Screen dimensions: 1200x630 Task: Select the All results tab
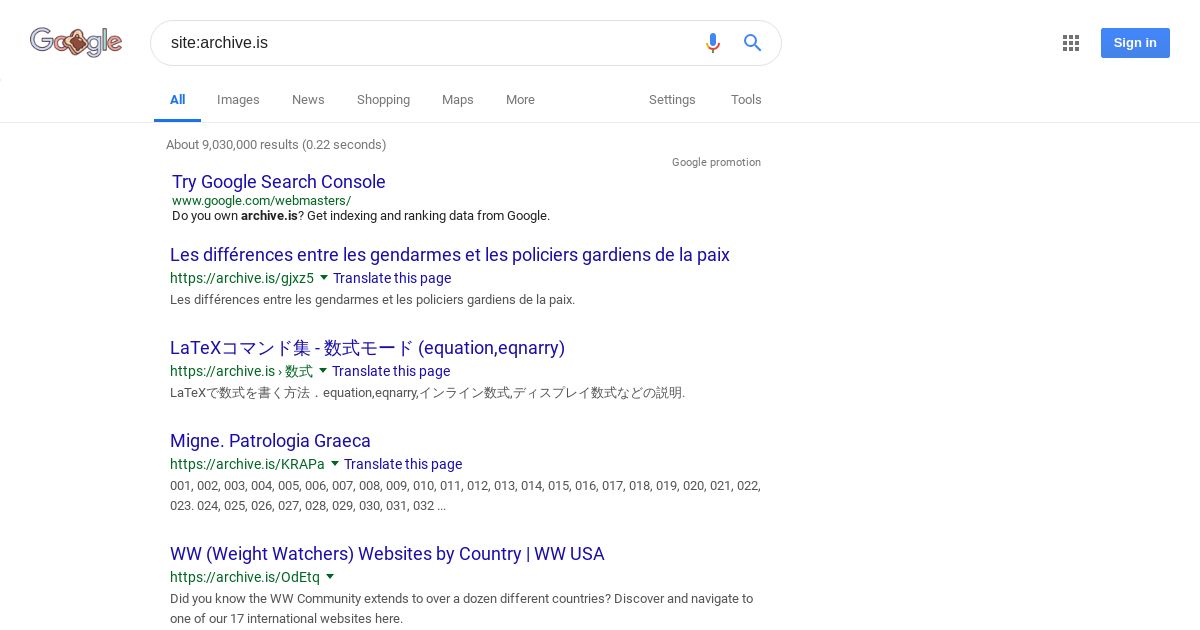177,100
